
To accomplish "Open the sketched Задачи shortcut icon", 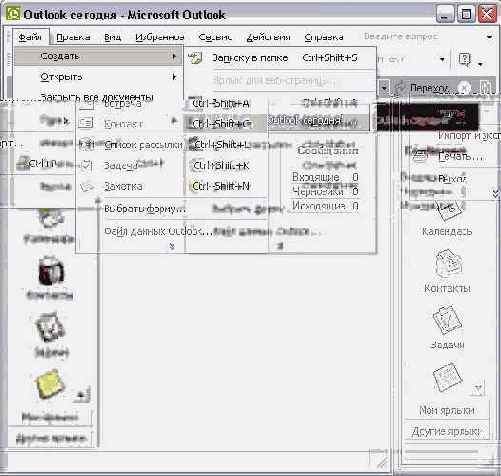I will pos(447,320).
